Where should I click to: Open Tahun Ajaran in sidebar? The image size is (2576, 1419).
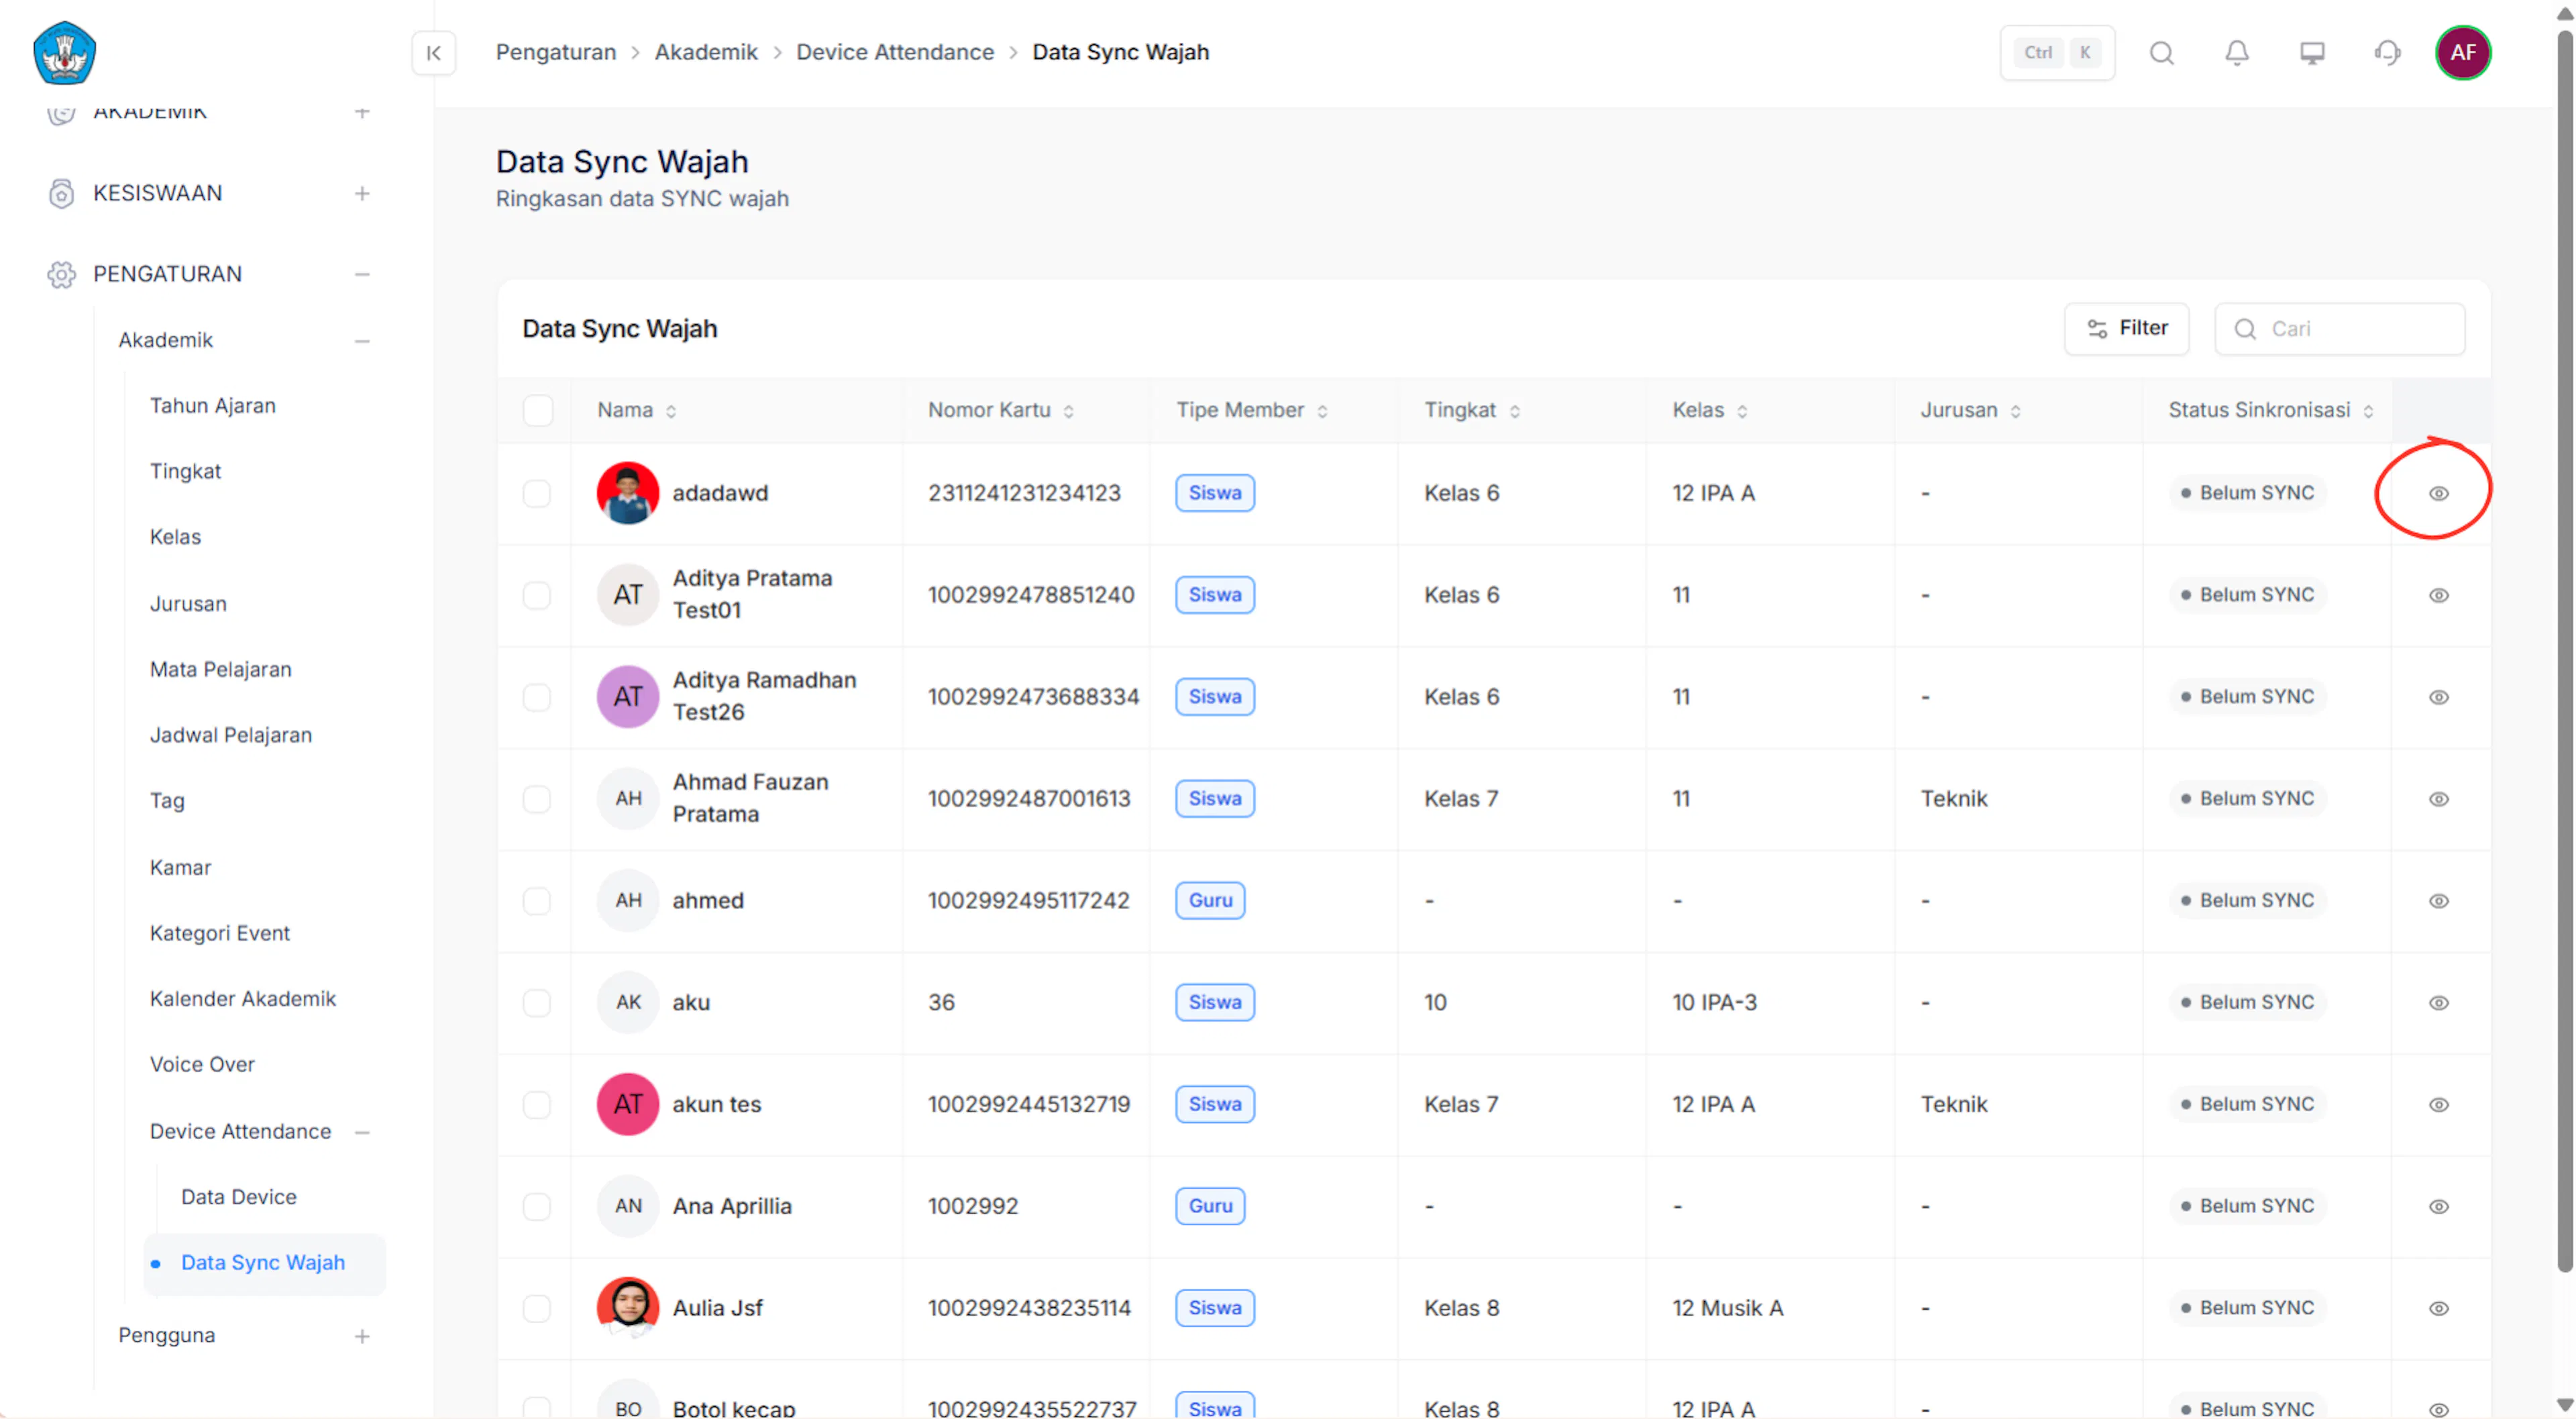[212, 406]
